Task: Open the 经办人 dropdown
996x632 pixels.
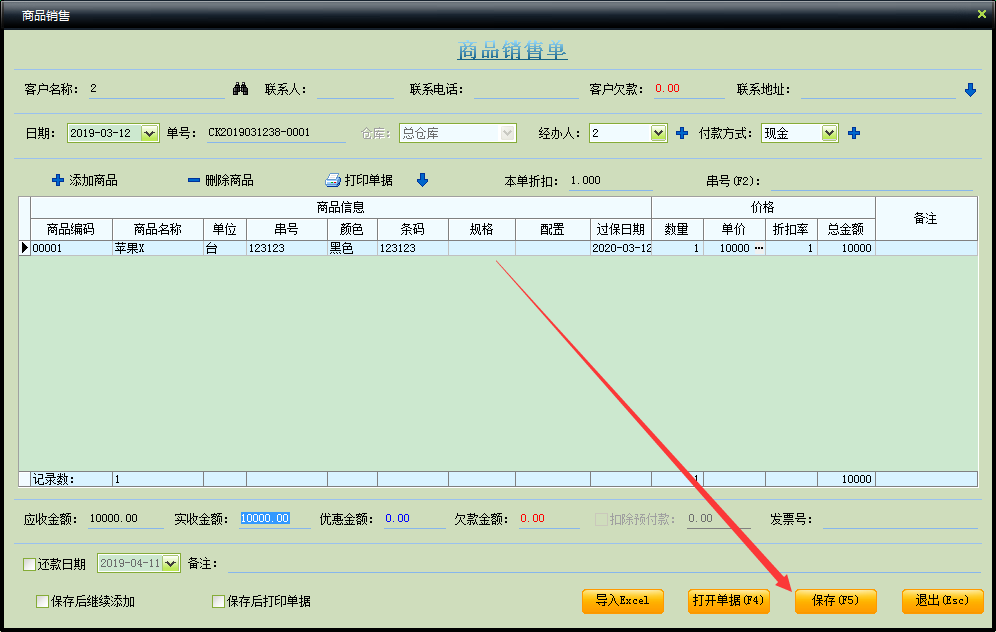Action: click(x=658, y=133)
